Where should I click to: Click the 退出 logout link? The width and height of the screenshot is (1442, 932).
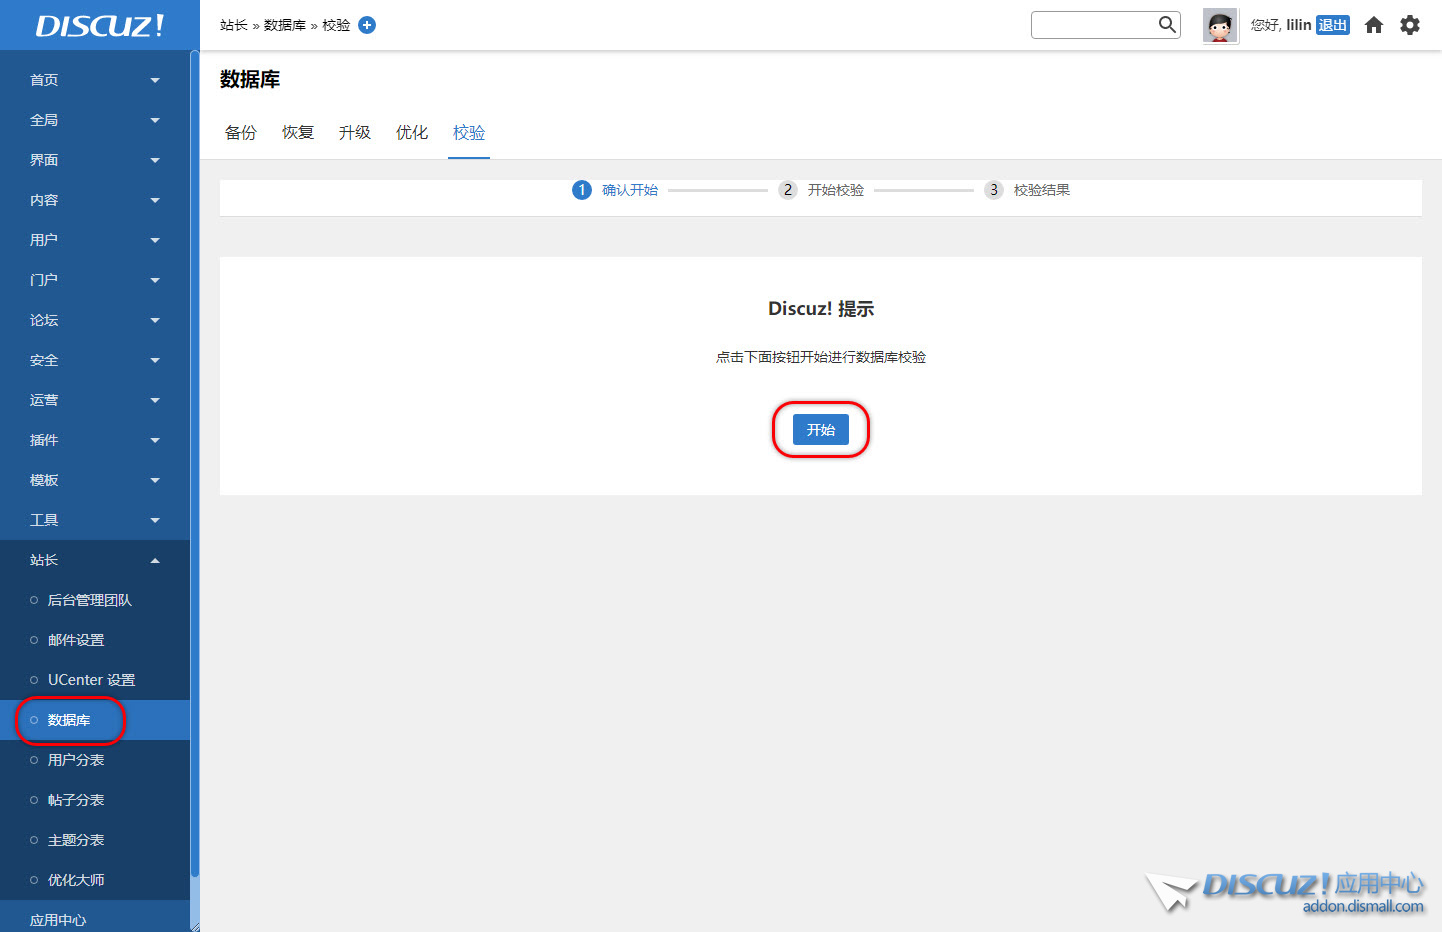click(x=1333, y=25)
